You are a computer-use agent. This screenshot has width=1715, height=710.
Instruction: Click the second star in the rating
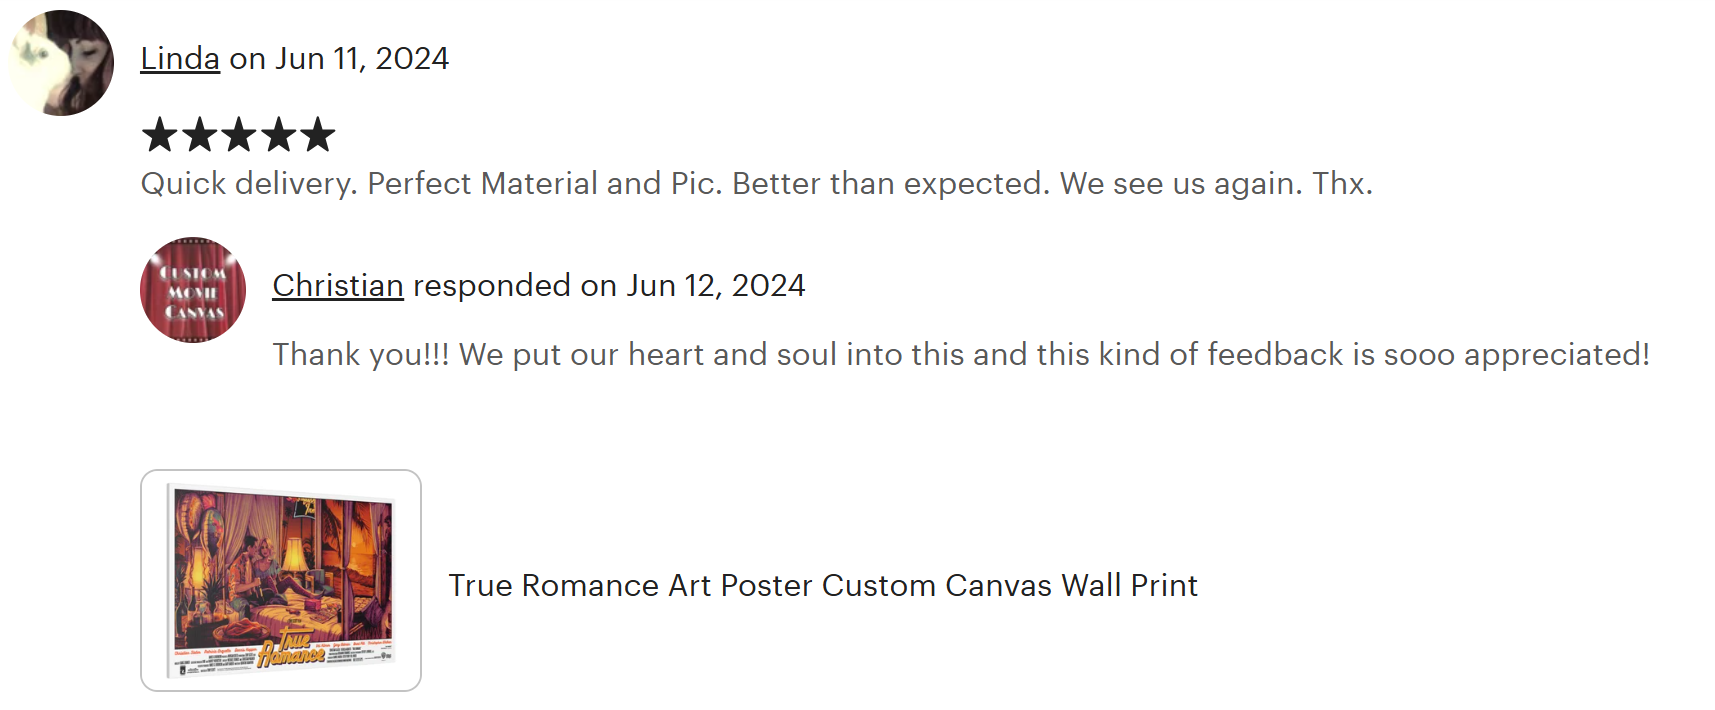pos(199,135)
